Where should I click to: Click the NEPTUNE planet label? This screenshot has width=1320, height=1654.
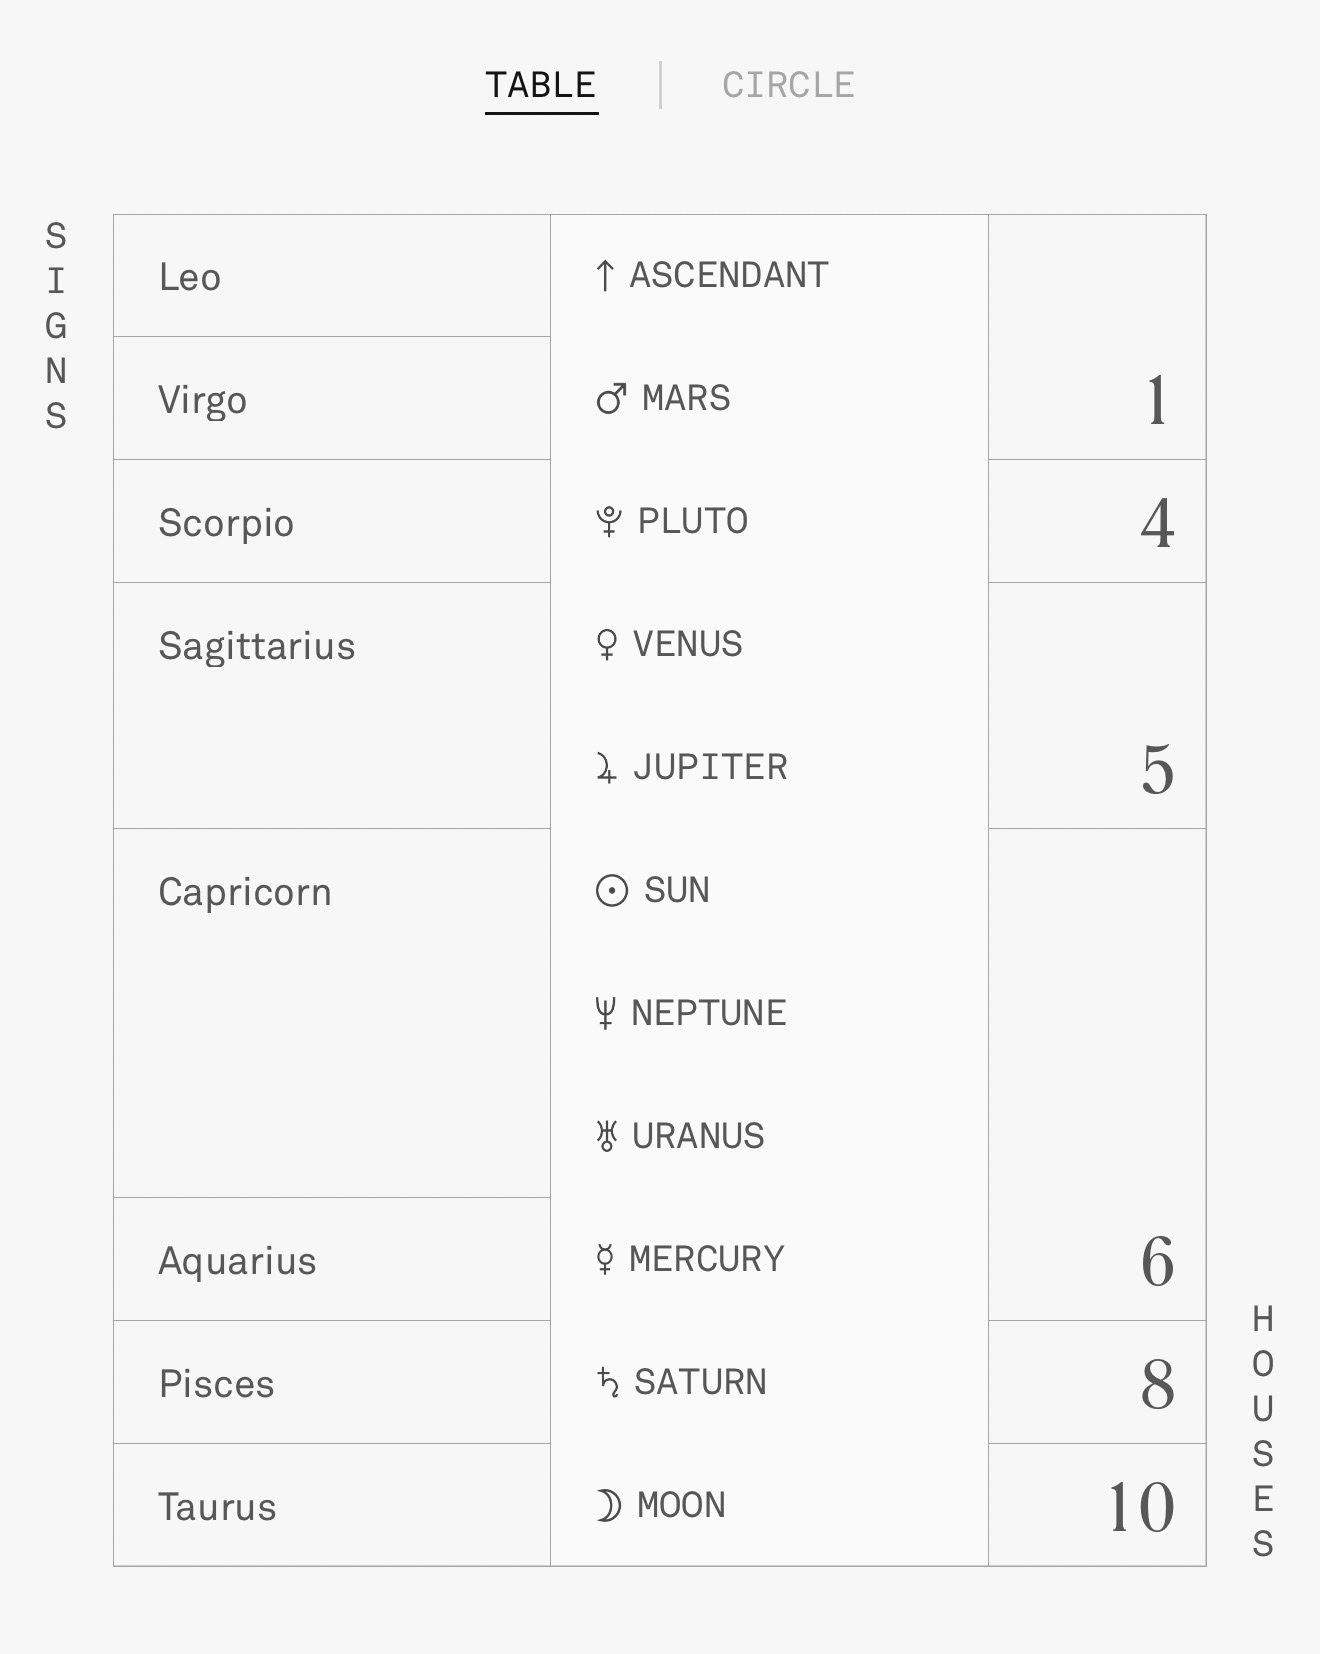coord(708,1013)
